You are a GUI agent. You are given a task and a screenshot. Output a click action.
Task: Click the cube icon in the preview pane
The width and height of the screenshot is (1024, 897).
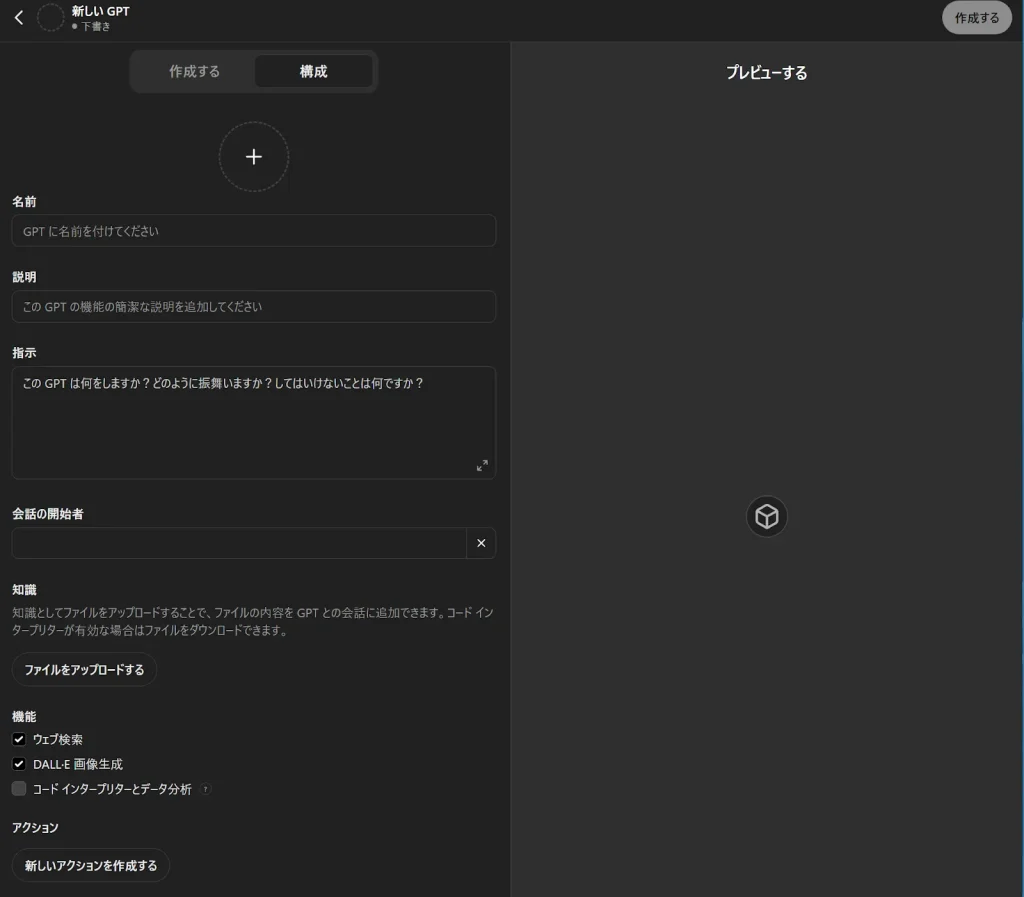point(767,517)
